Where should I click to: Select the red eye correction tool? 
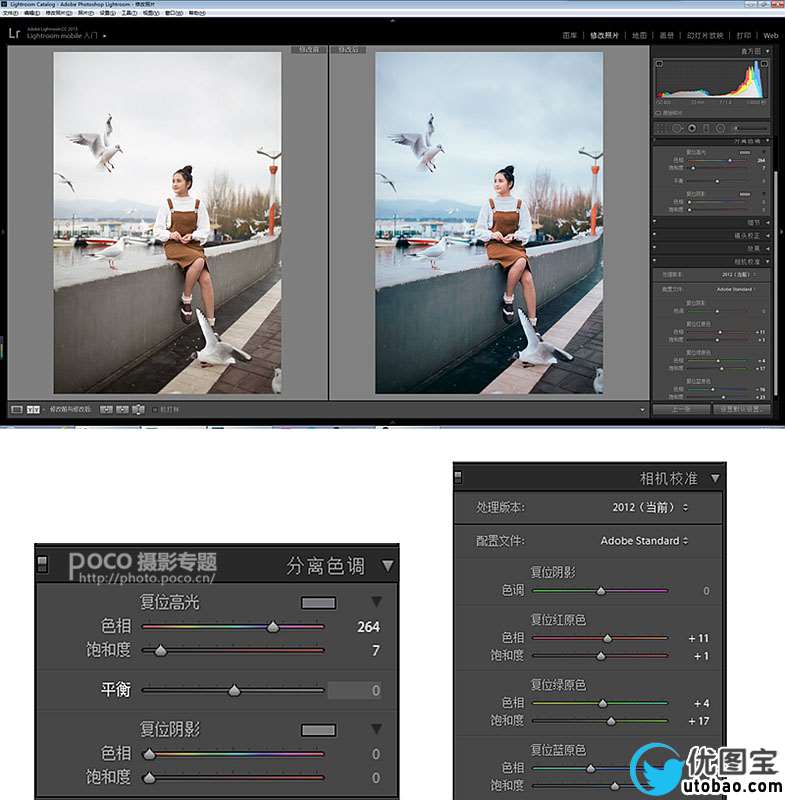(x=692, y=128)
